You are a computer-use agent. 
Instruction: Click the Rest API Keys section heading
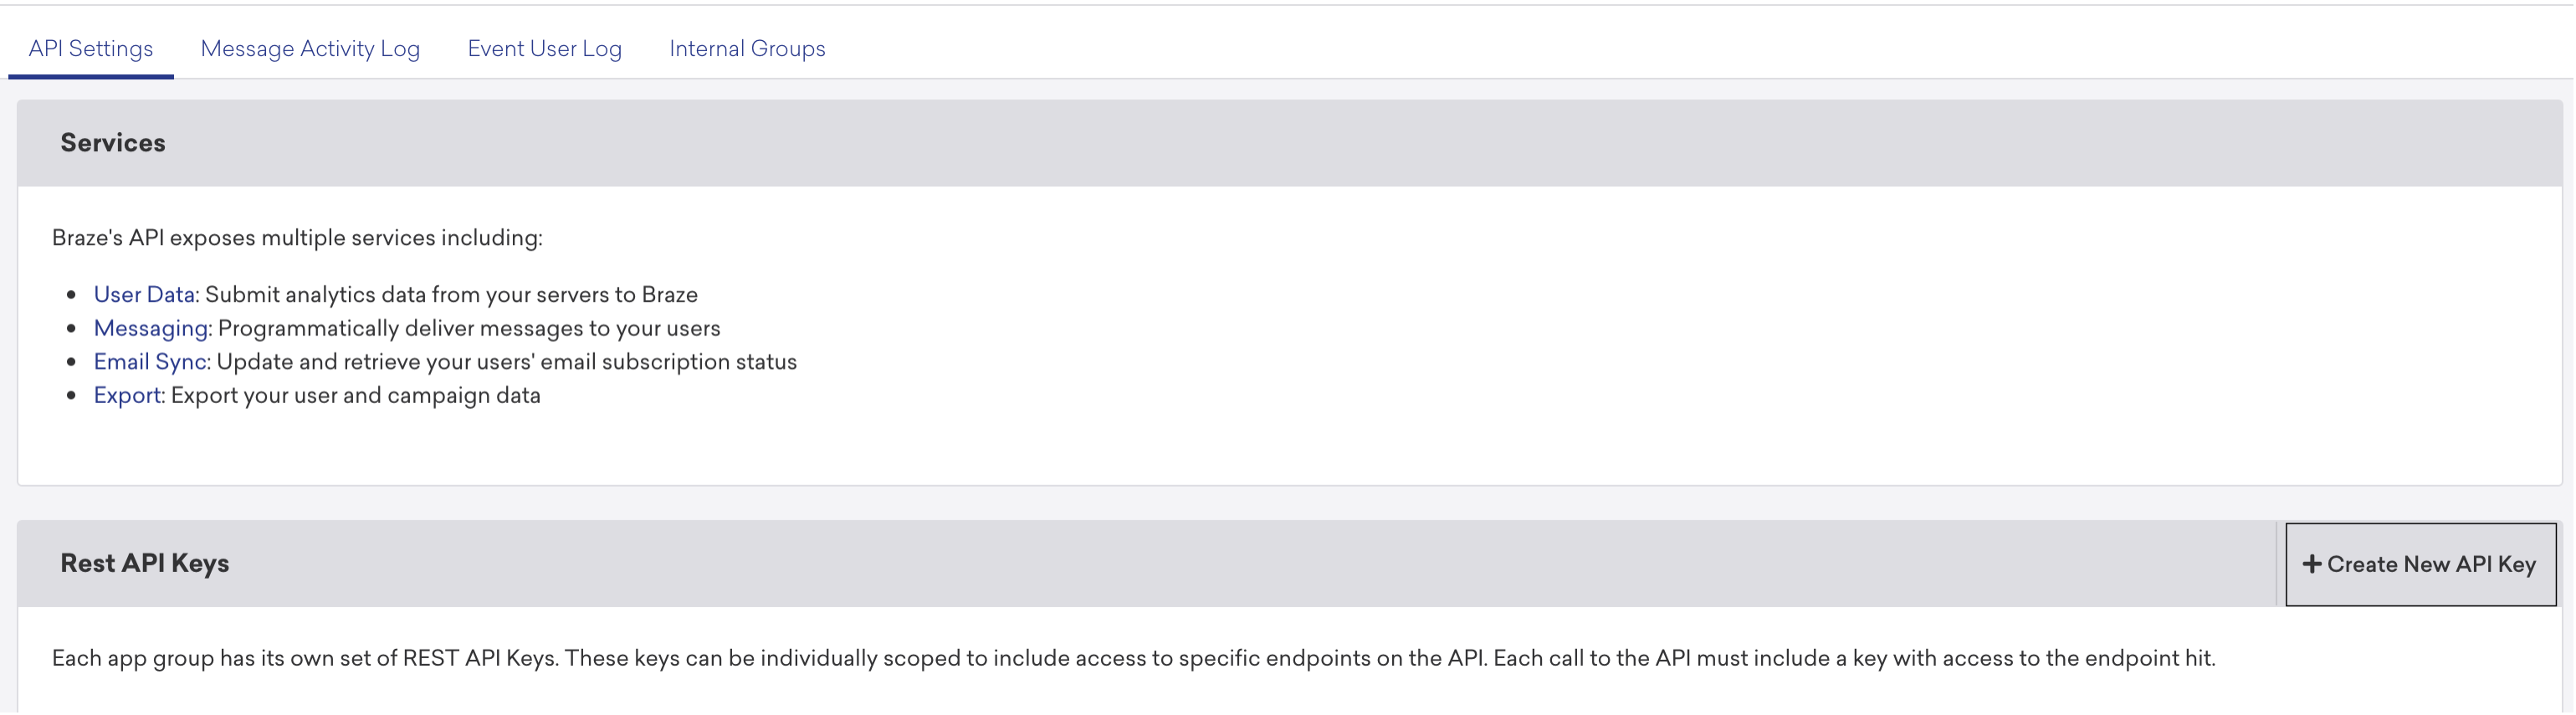pos(145,564)
